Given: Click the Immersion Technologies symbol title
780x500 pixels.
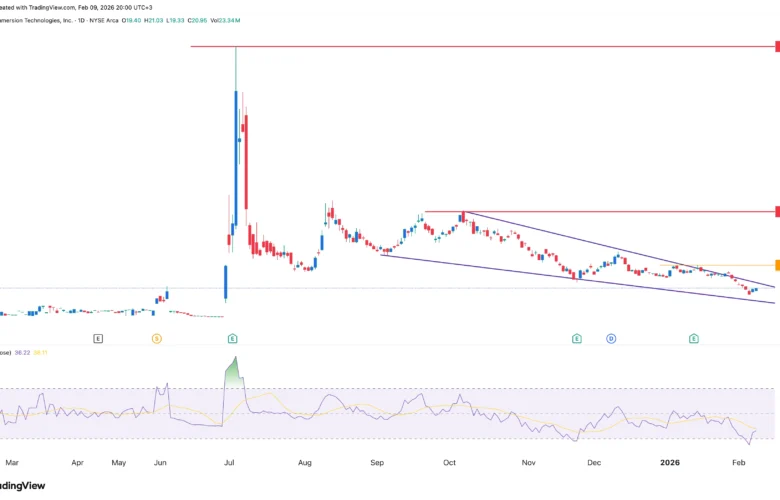Looking at the screenshot, I should point(38,21).
